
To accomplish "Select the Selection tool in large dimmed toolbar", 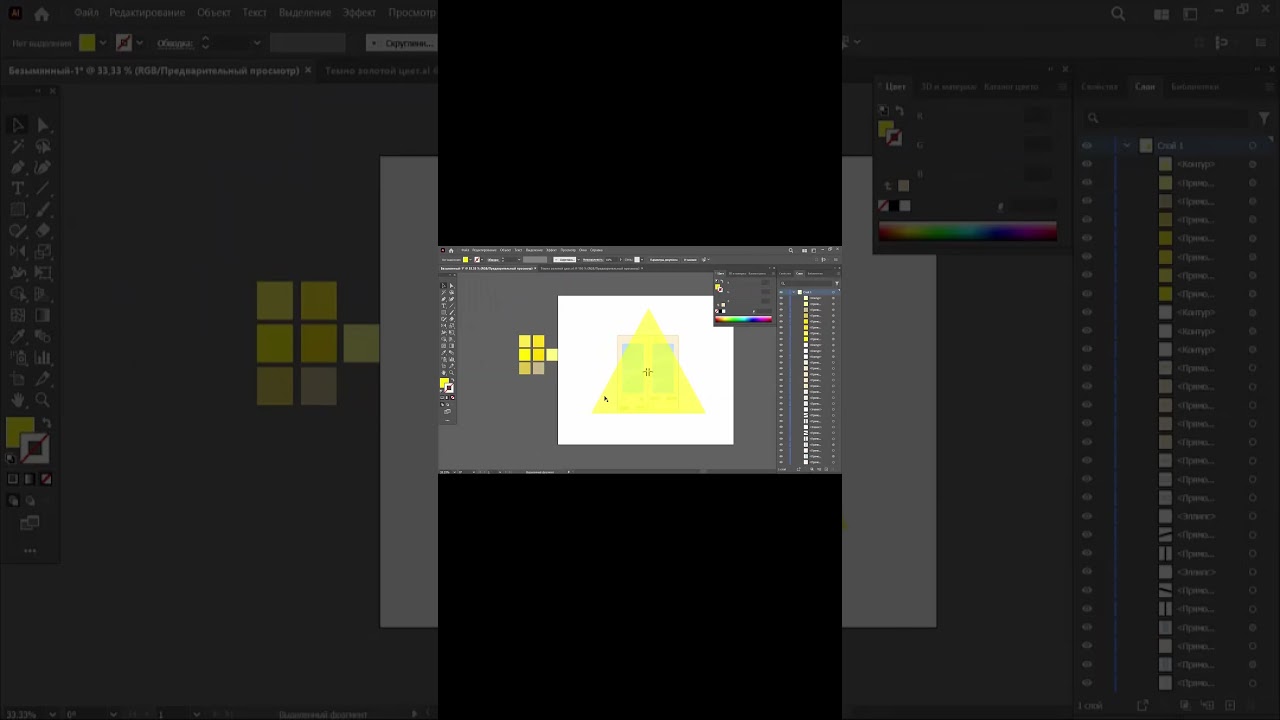I will click(18, 125).
